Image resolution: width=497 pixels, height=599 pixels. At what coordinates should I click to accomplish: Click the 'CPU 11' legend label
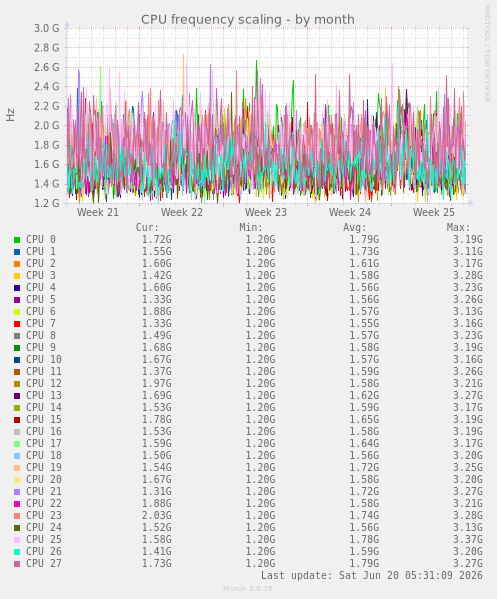[44, 372]
